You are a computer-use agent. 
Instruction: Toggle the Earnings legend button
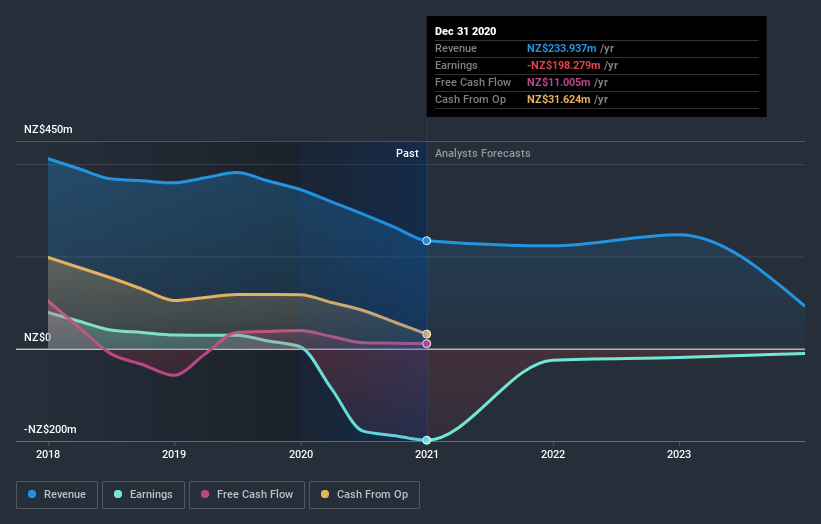coord(143,495)
